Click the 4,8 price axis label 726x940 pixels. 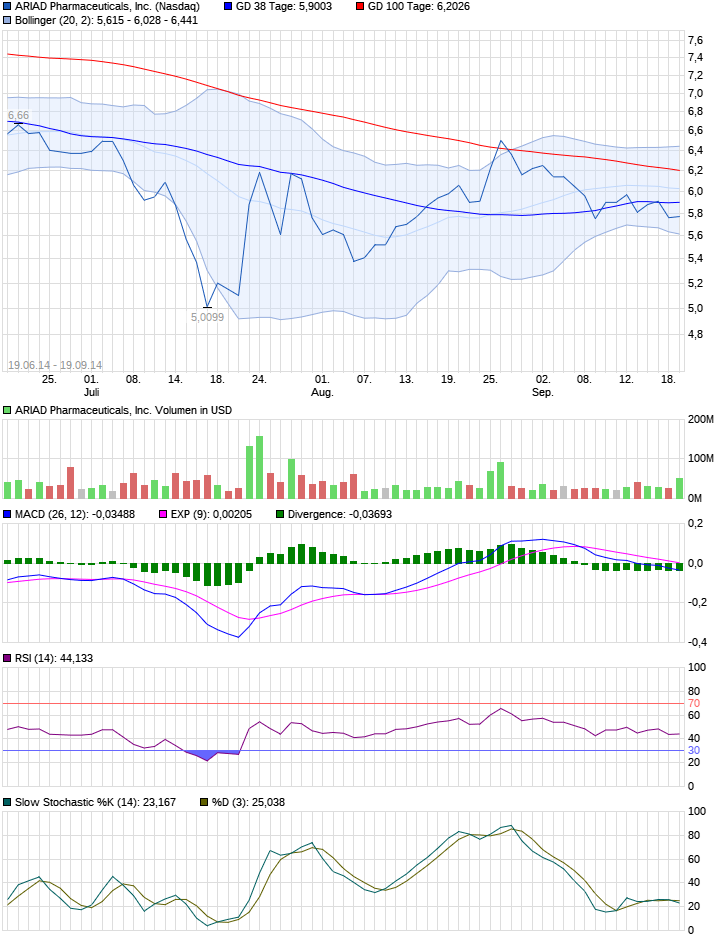point(695,334)
